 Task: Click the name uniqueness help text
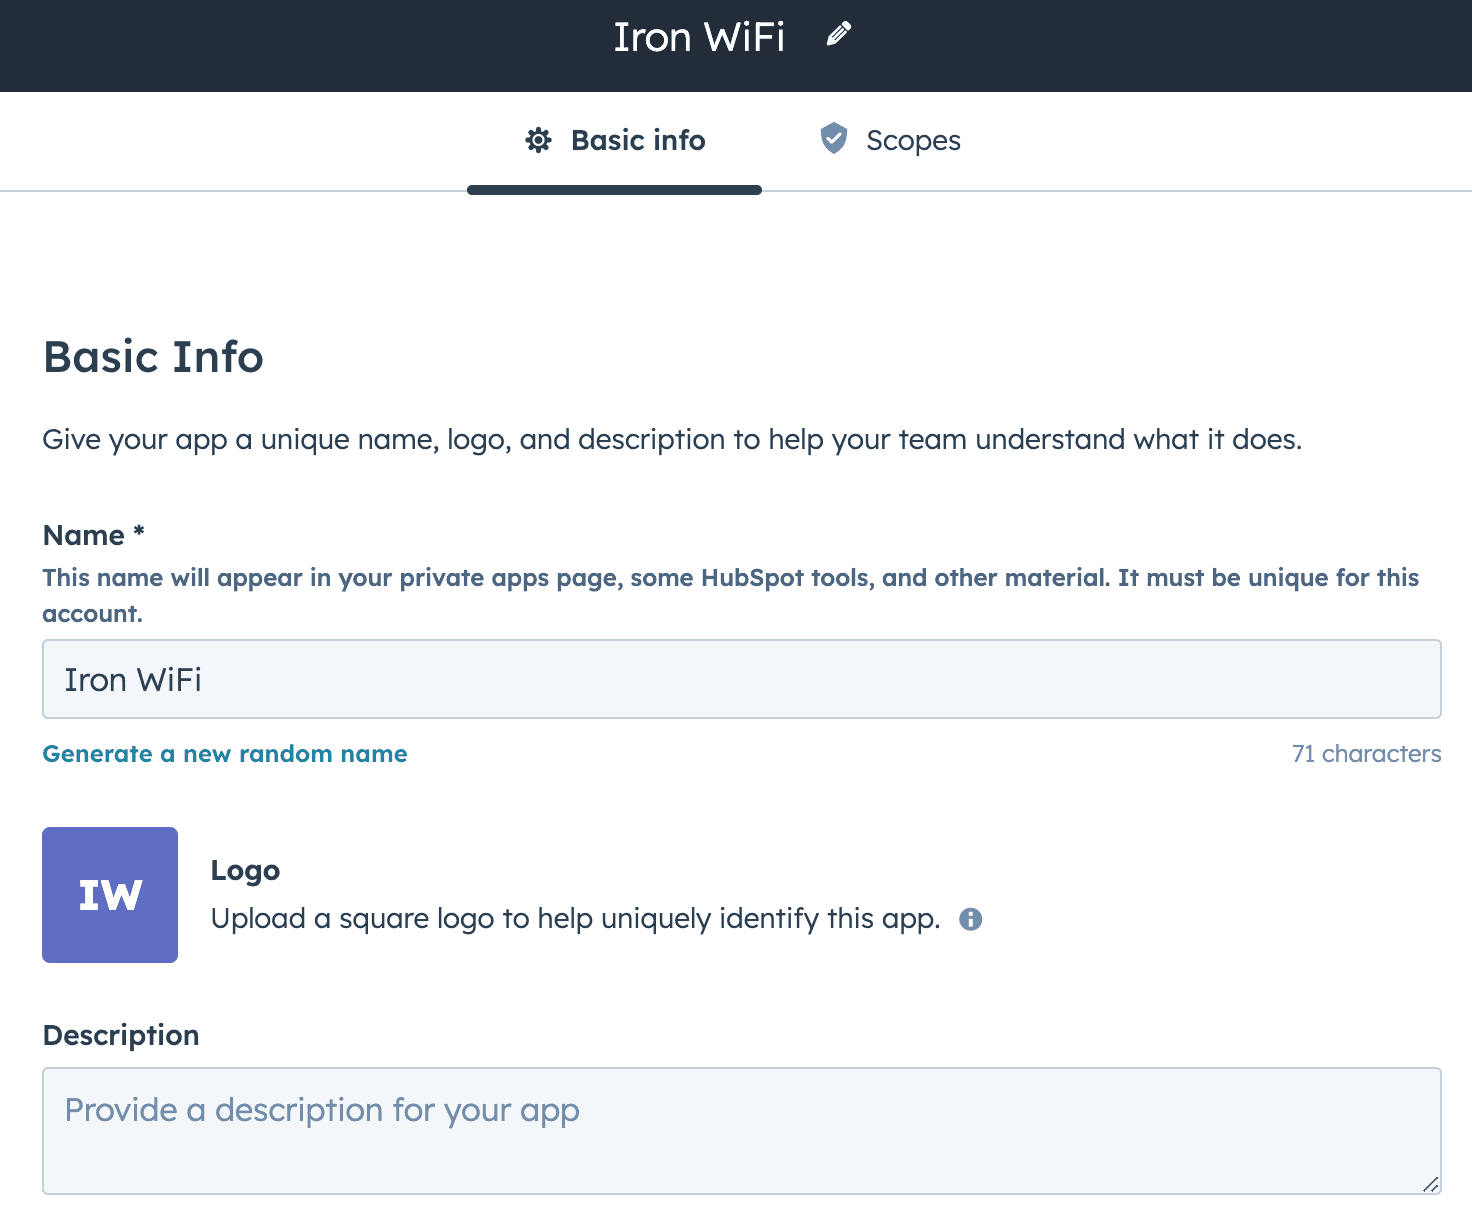731,595
